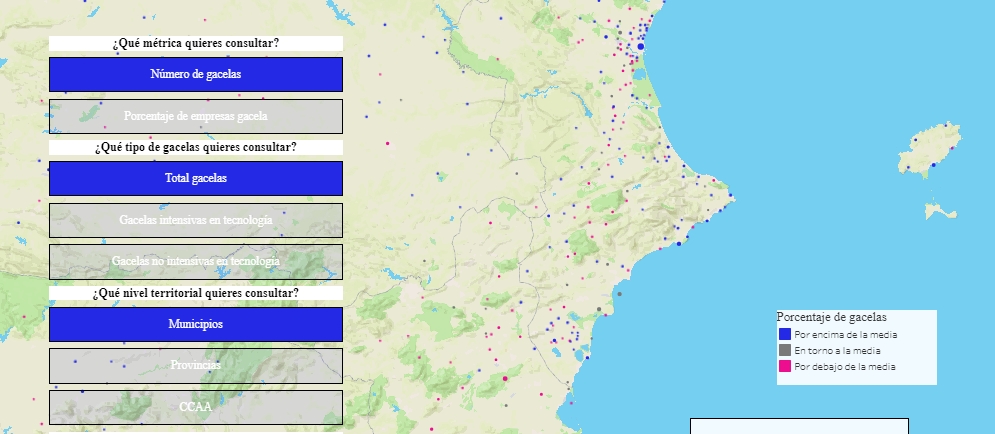
Task: Filter by Gacelas no intensivas en tecnología
Action: tap(196, 261)
